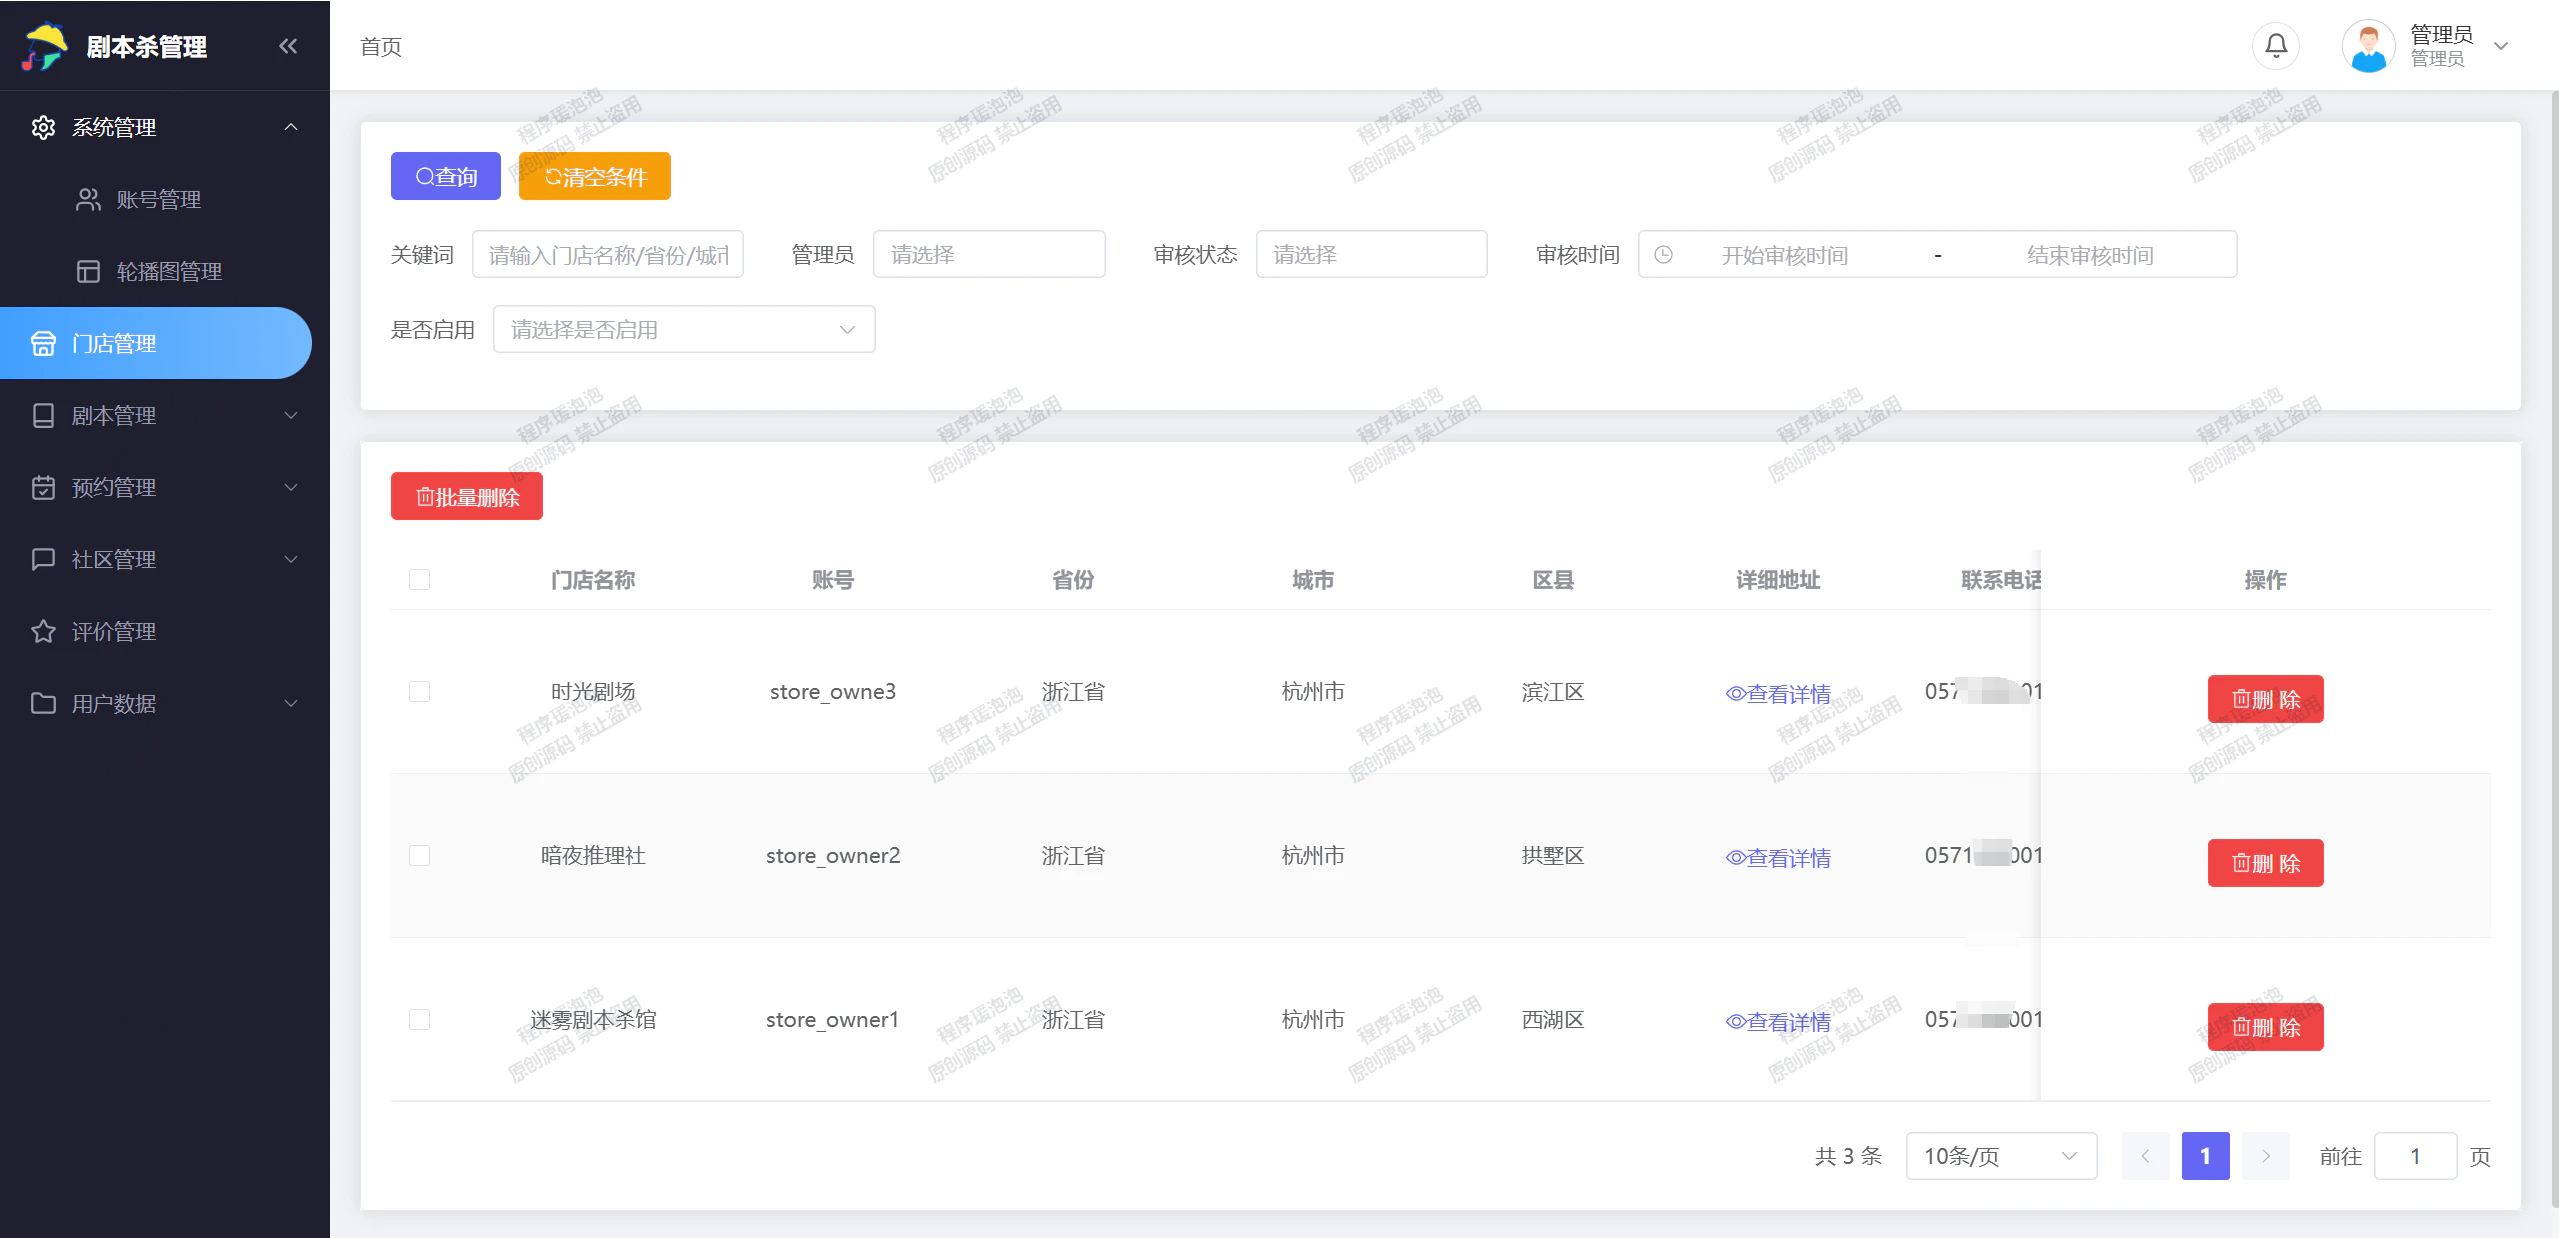View address details for 时光剧场
The height and width of the screenshot is (1238, 2559).
click(x=1778, y=694)
